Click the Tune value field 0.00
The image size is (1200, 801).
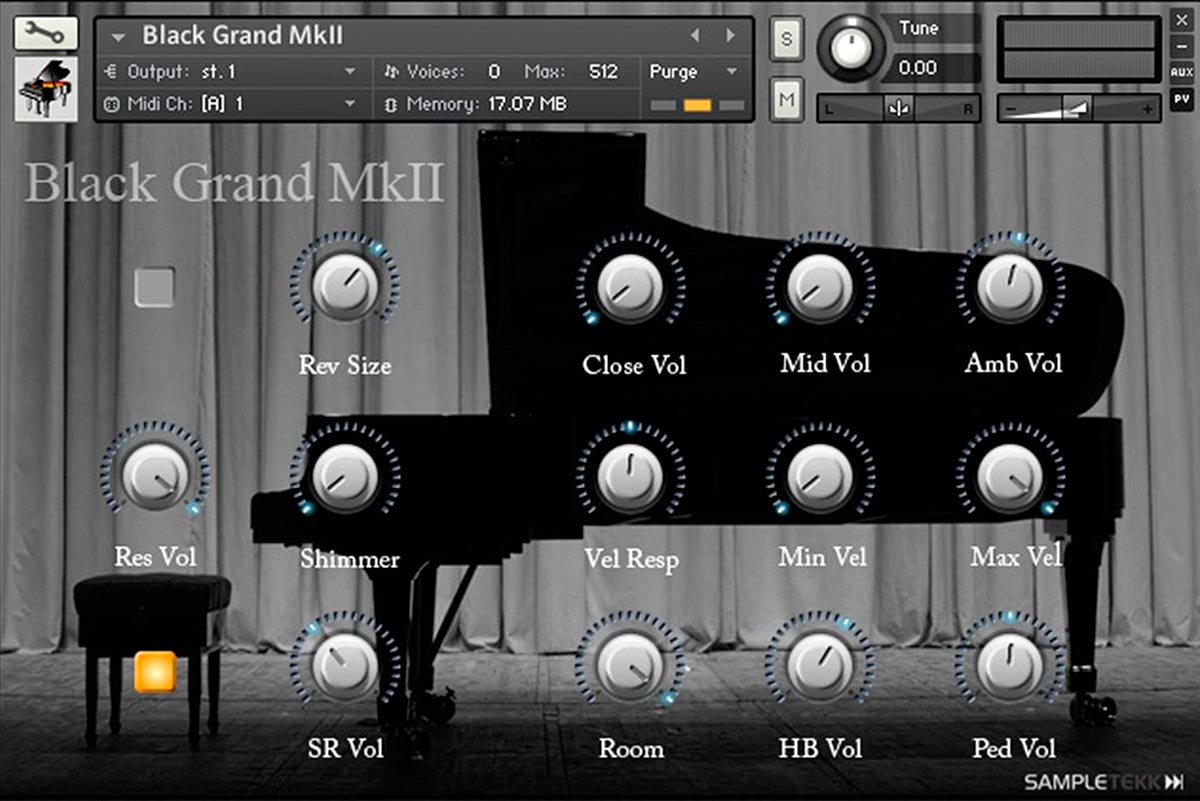pyautogui.click(x=918, y=68)
